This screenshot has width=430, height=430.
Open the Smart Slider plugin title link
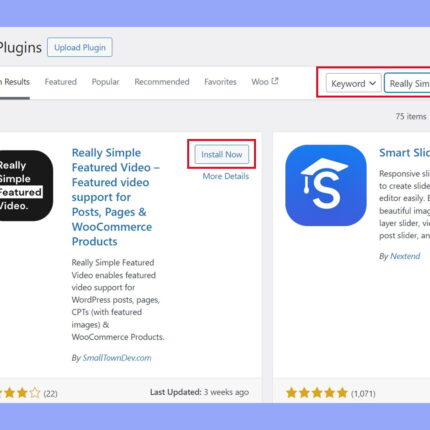(404, 153)
